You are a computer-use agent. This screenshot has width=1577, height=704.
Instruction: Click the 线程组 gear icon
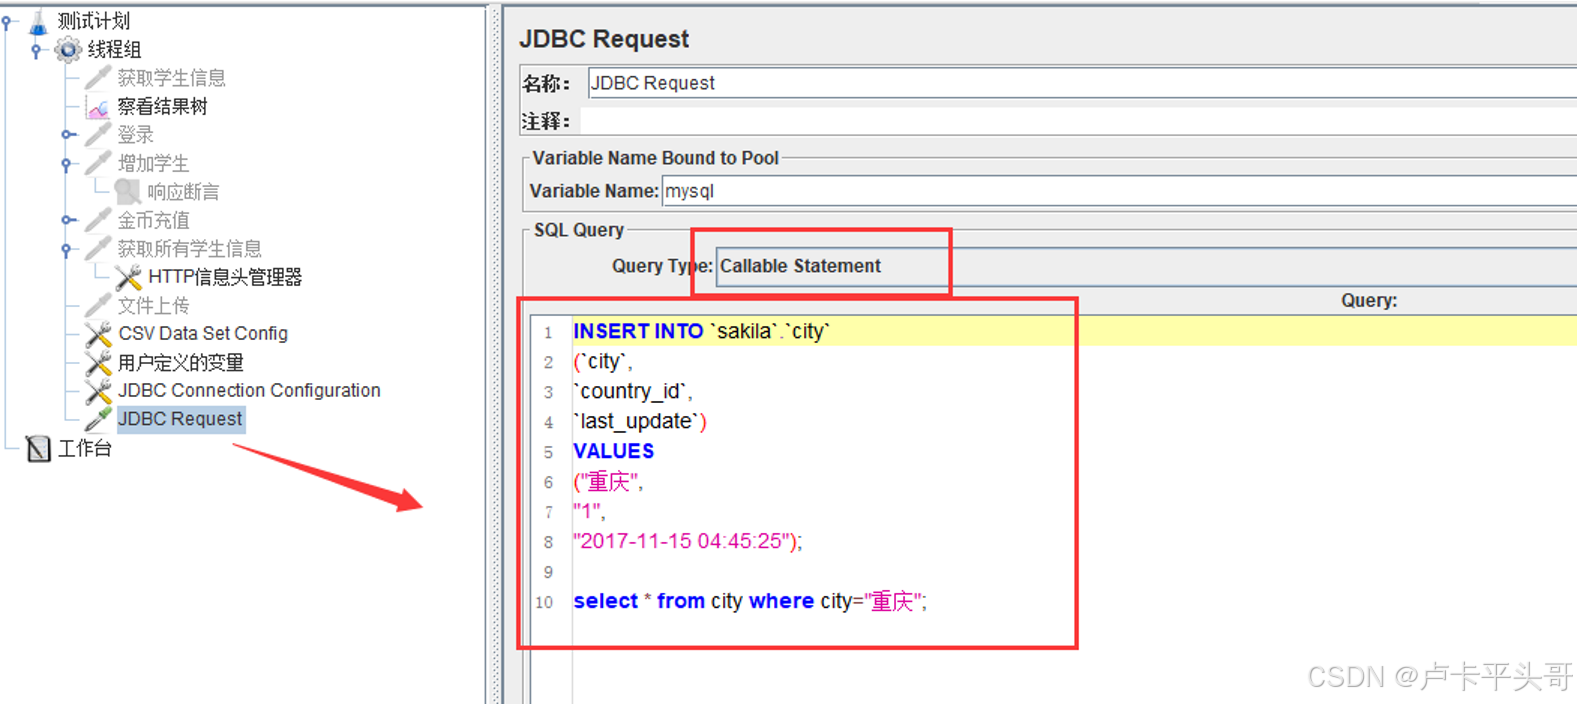coord(68,49)
